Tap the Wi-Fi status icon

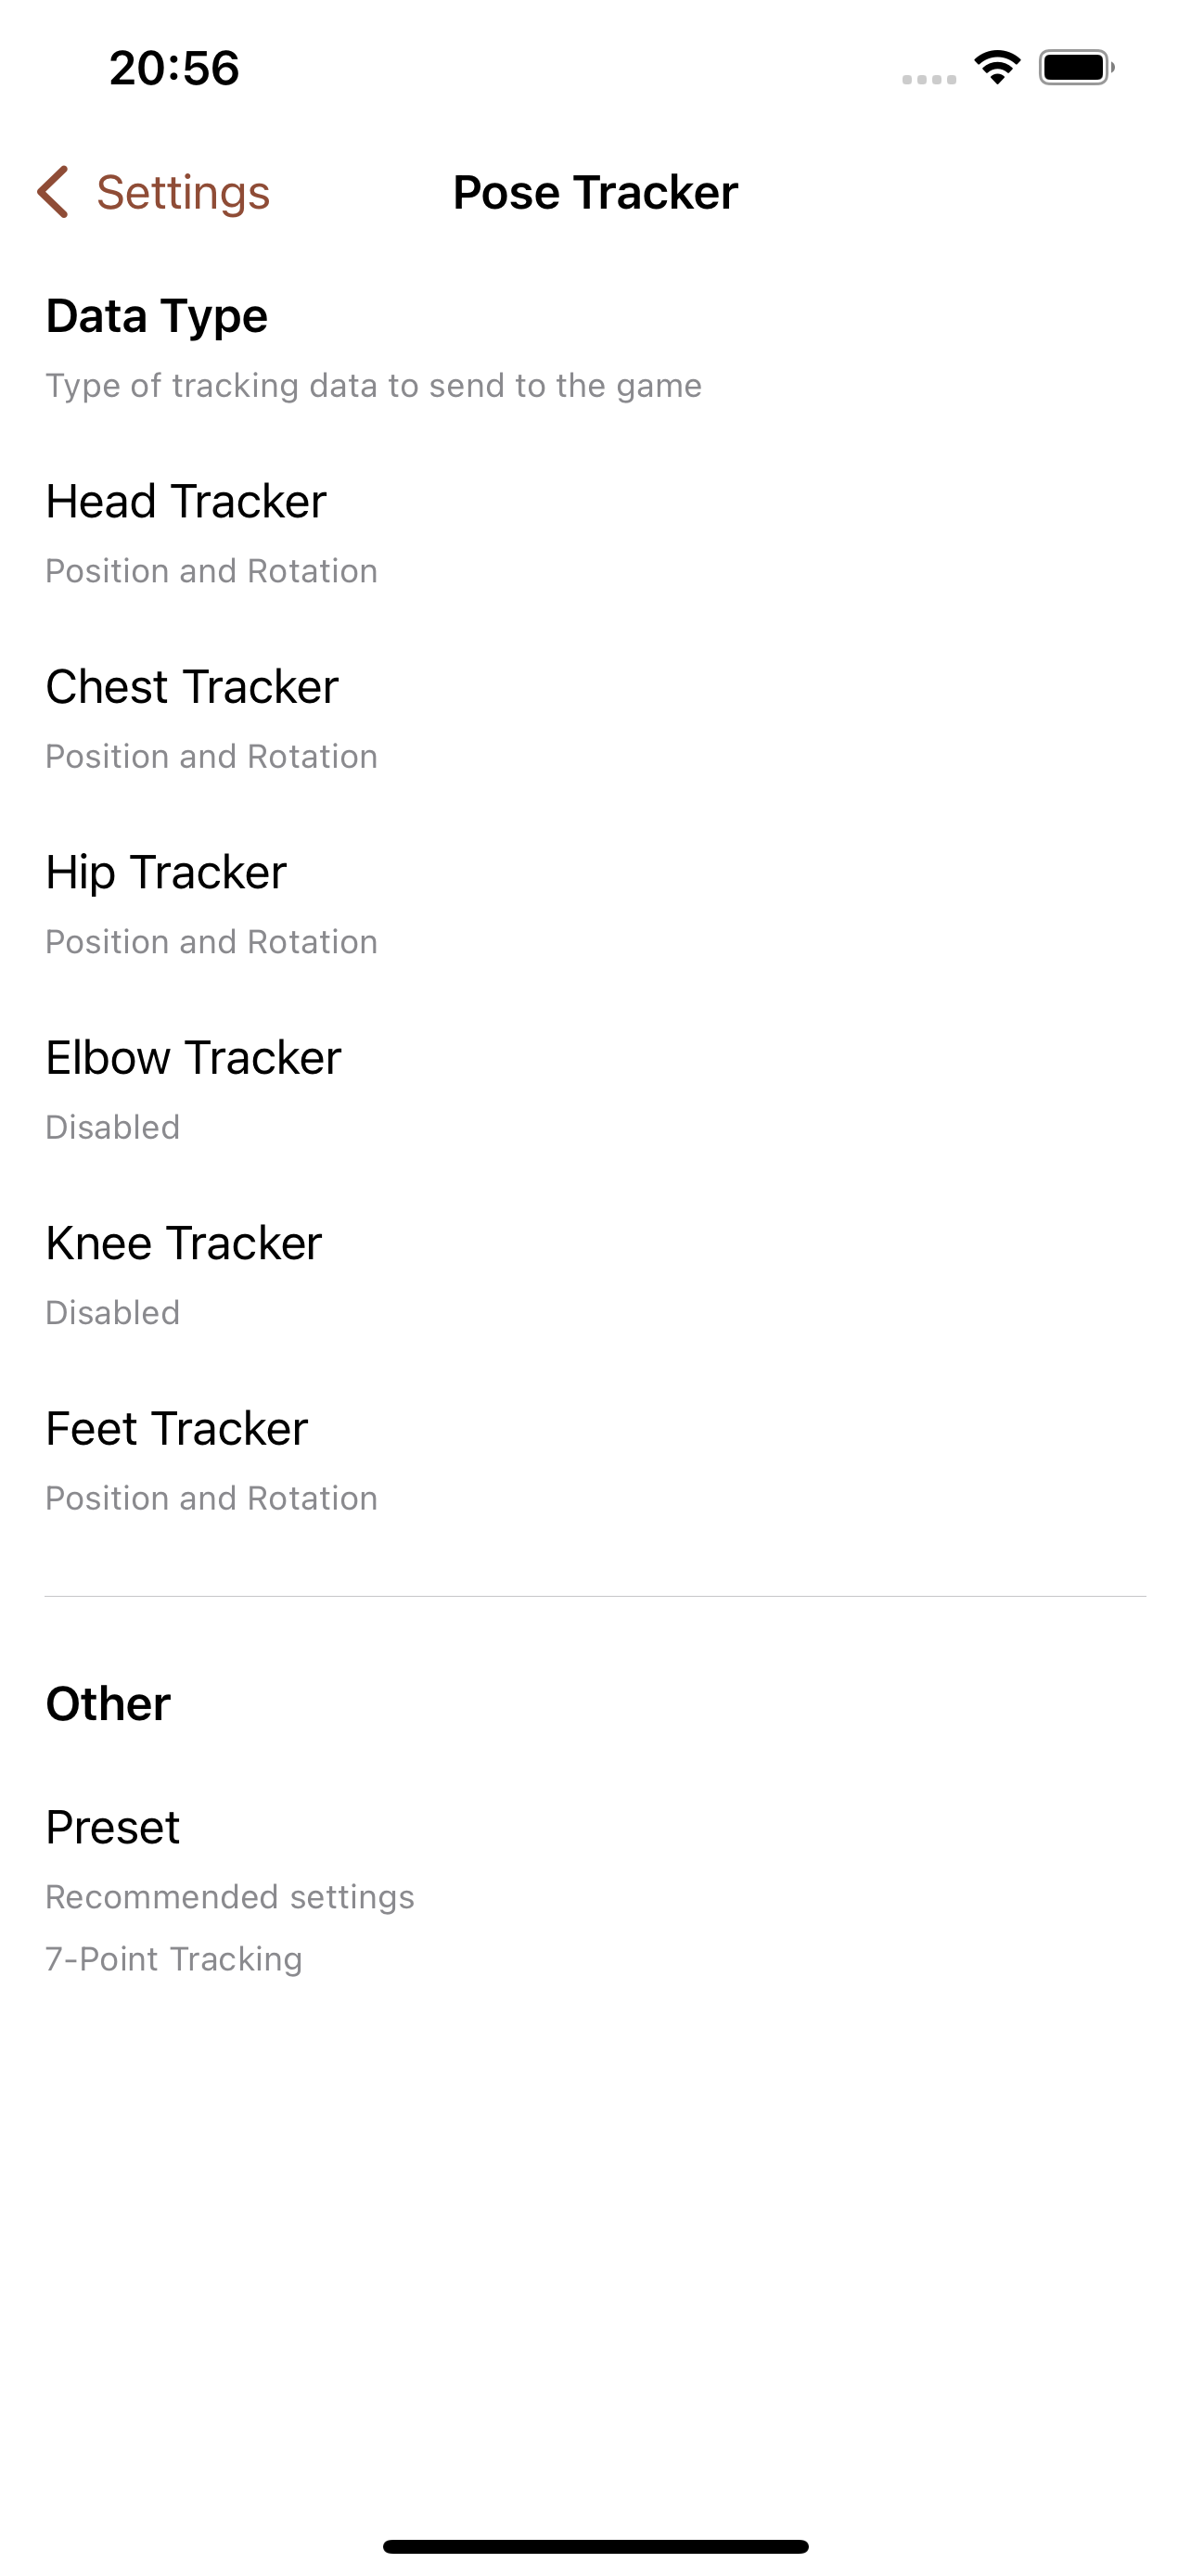[x=996, y=68]
